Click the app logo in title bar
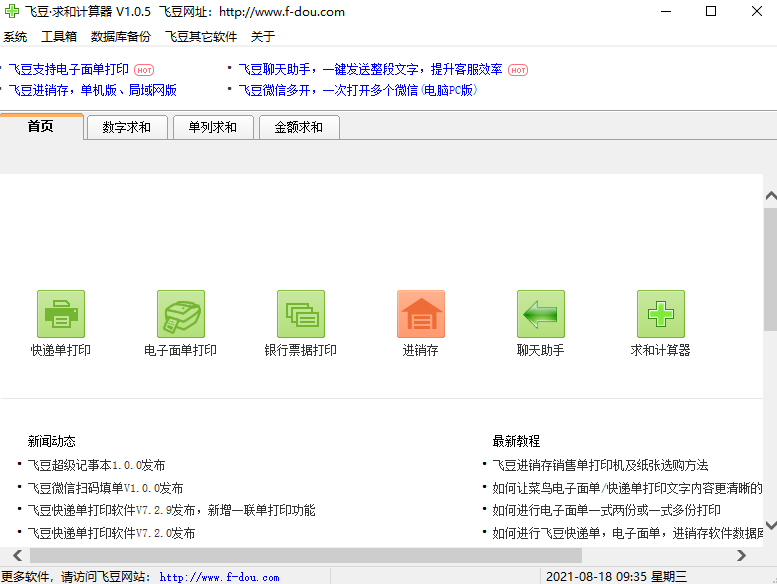 click(x=12, y=12)
